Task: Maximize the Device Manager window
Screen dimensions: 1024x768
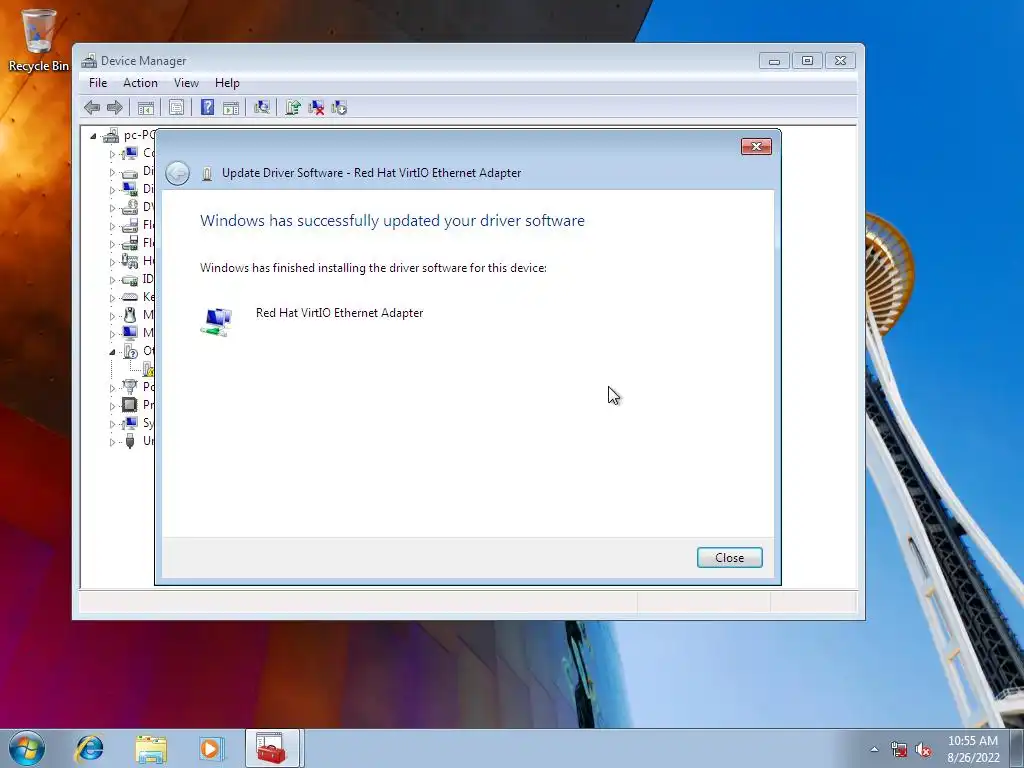Action: 807,61
